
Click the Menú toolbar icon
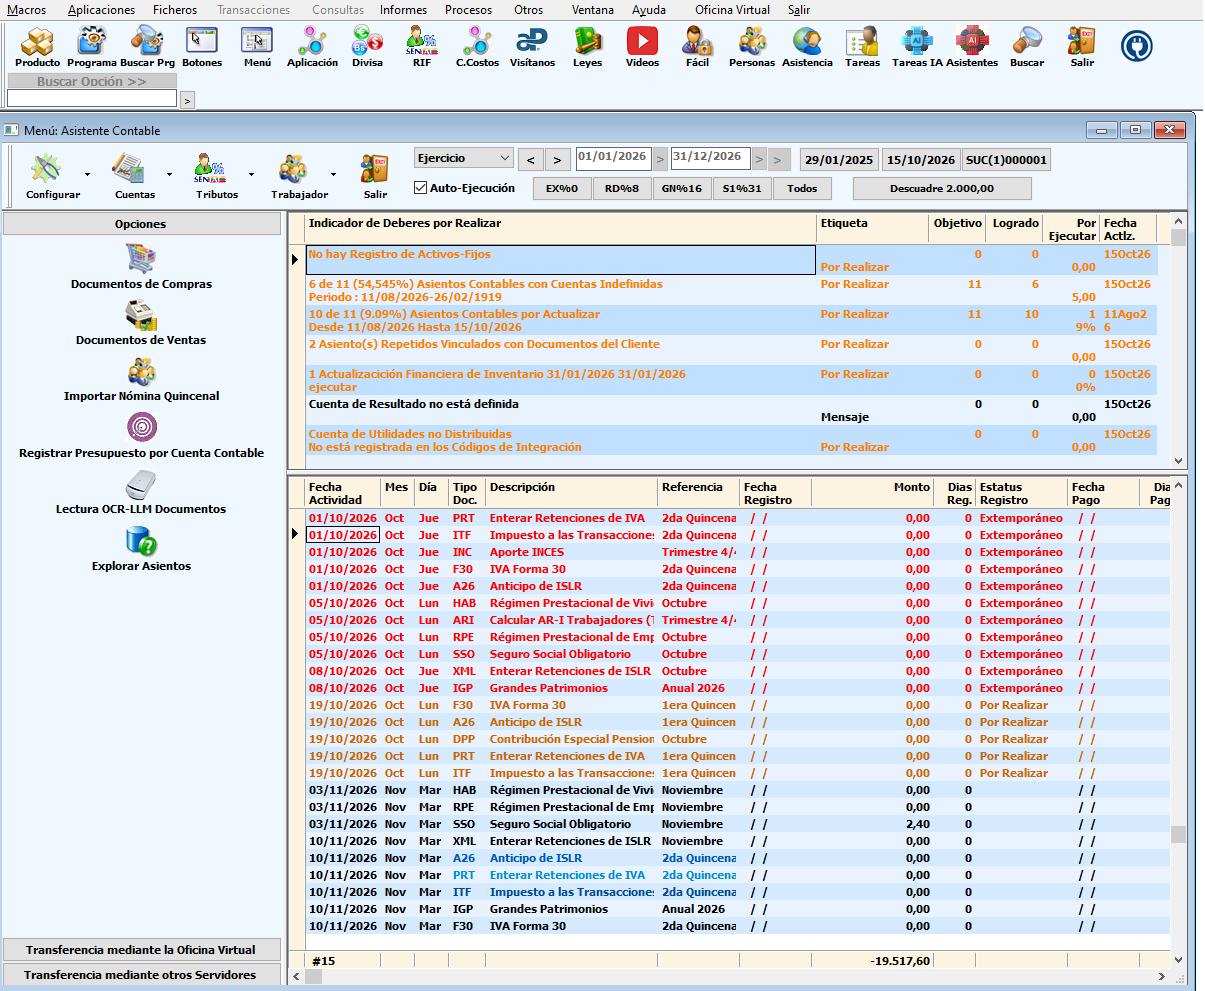[x=257, y=47]
